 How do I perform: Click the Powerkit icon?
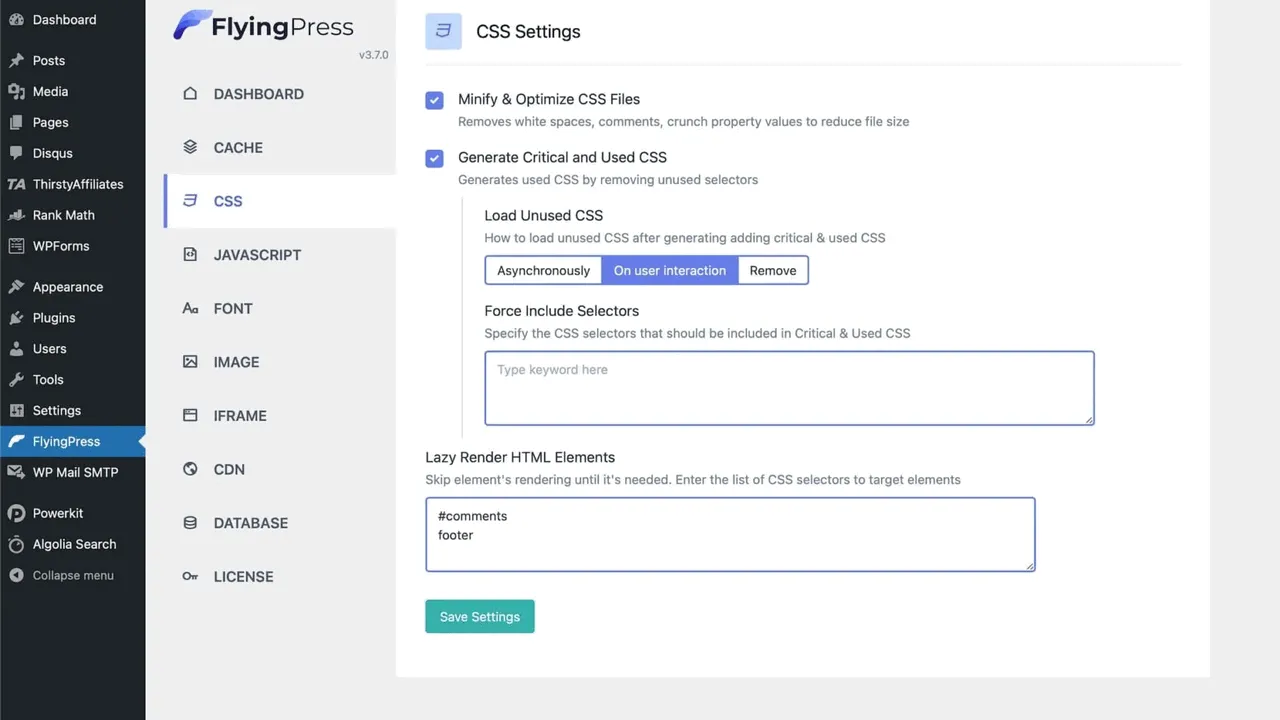point(16,514)
